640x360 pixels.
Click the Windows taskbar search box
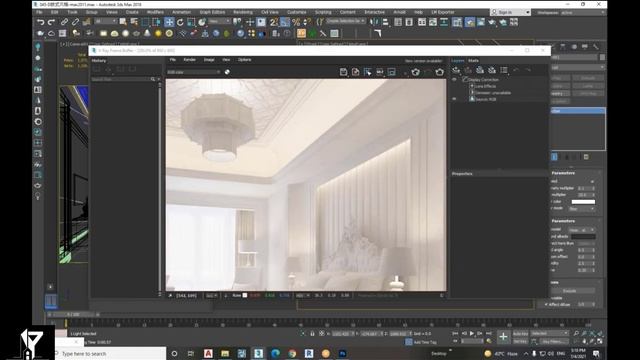[x=111, y=353]
